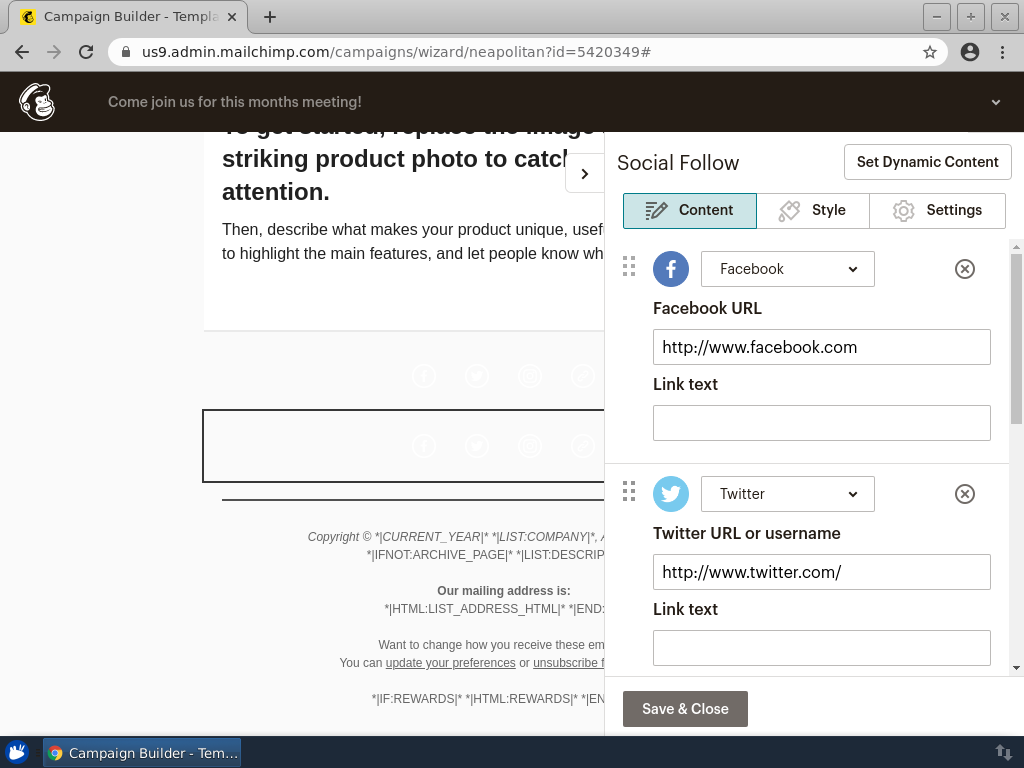
Task: Click the Twitter bird icon
Action: point(671,494)
